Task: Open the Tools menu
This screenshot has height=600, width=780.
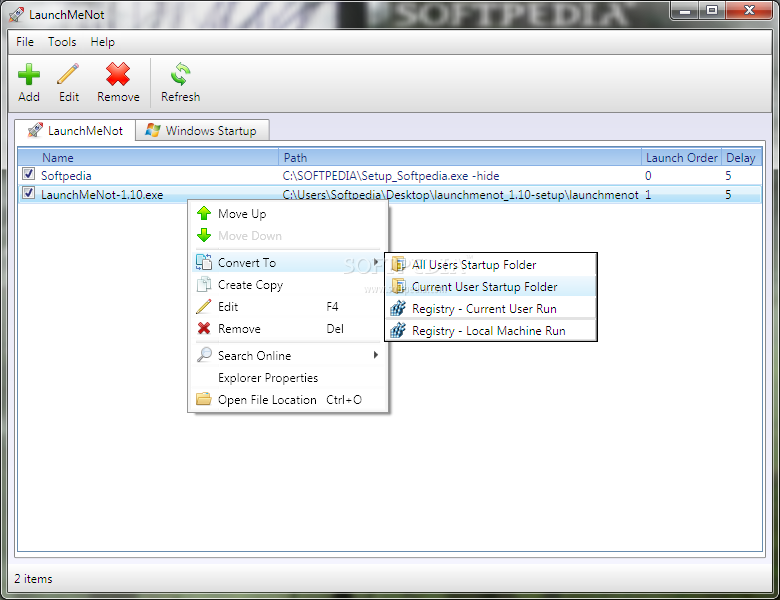Action: point(62,42)
